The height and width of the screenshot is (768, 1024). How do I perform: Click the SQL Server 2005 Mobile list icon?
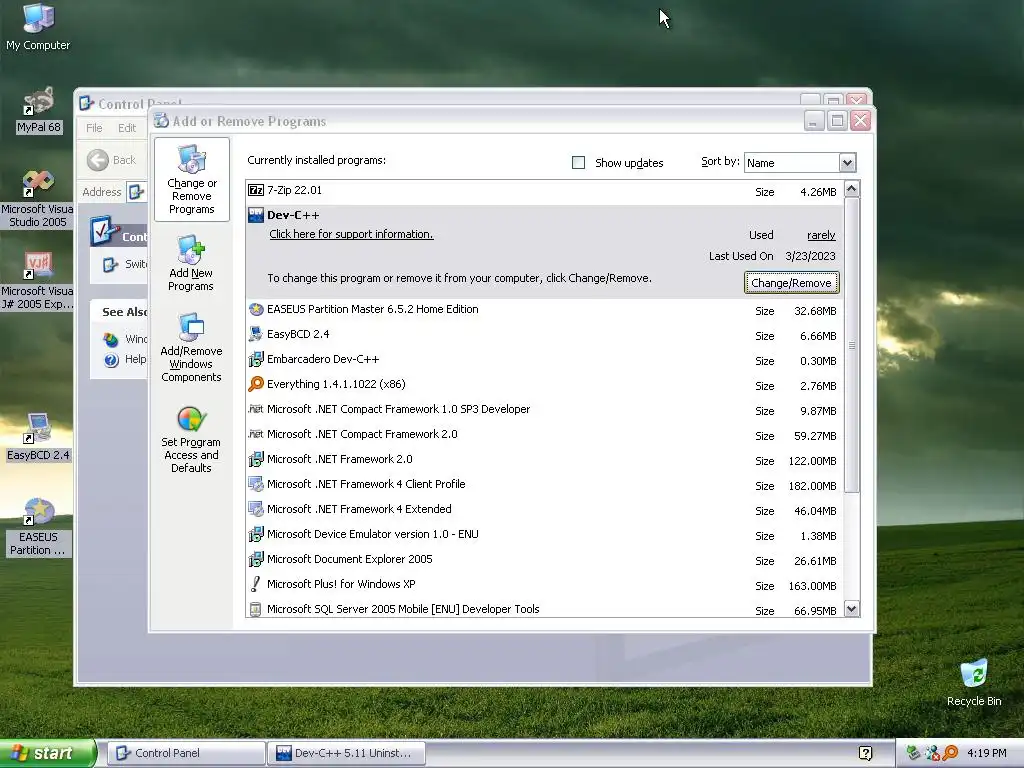tap(256, 609)
